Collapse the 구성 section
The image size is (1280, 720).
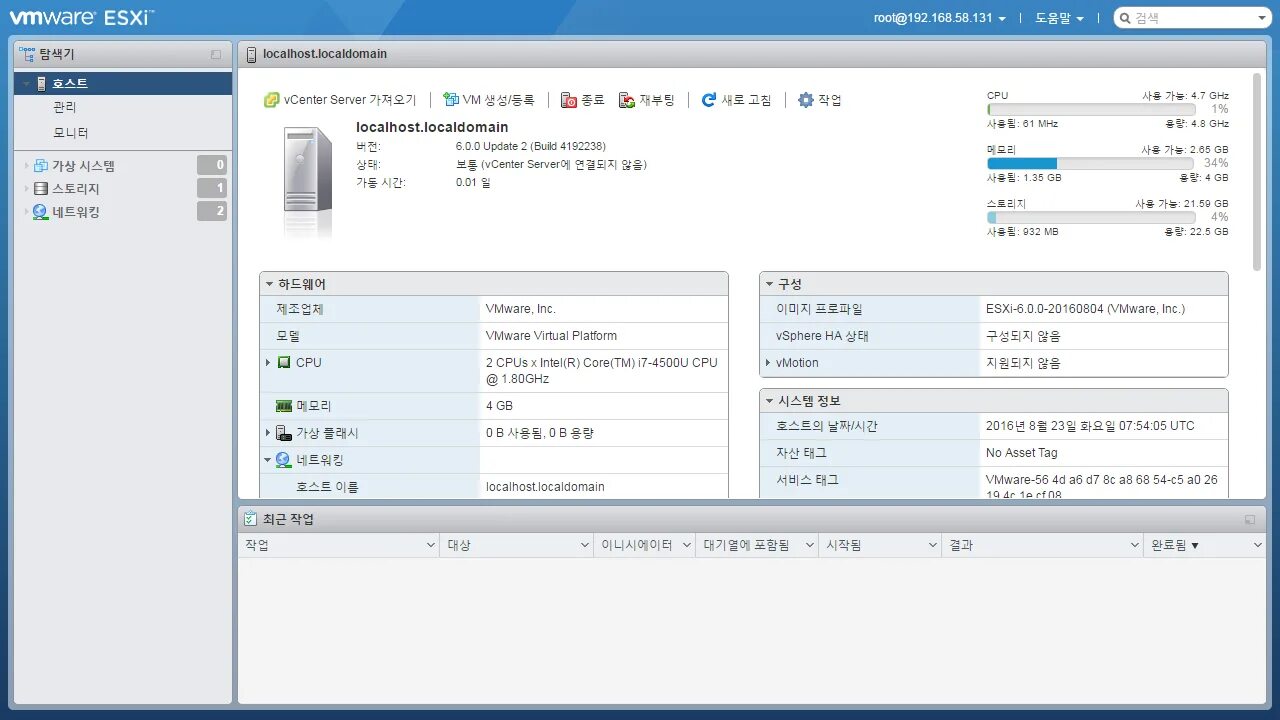click(770, 284)
